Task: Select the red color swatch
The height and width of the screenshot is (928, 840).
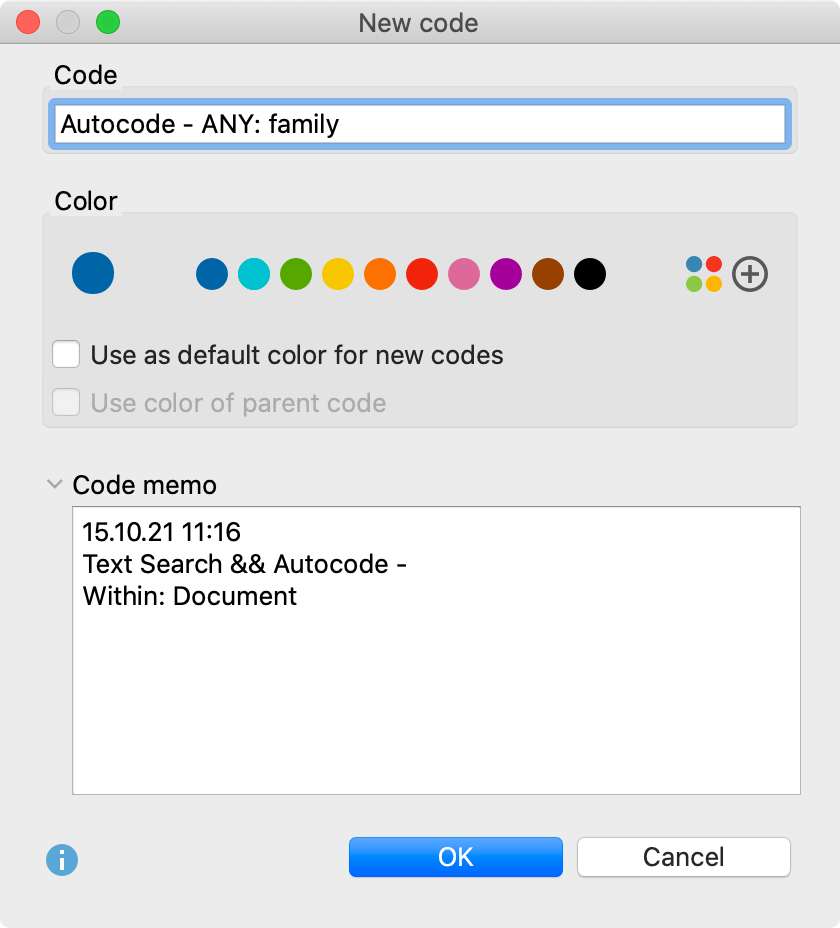Action: [422, 274]
